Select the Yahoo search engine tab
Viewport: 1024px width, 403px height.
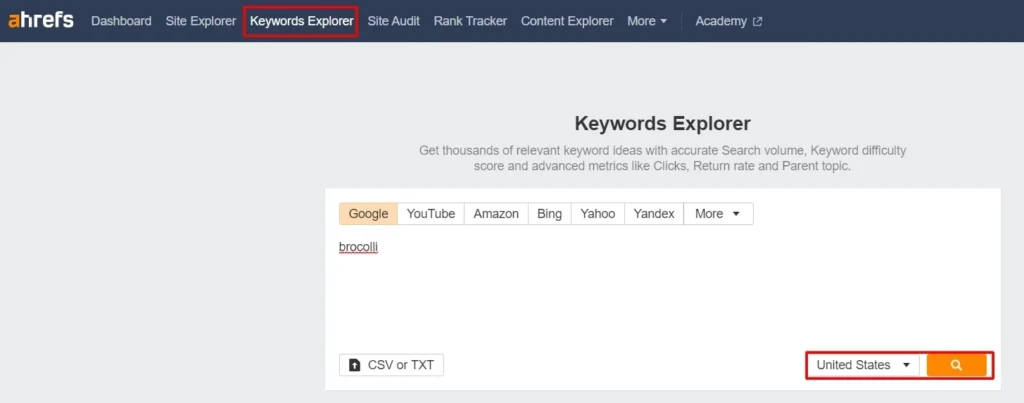click(x=598, y=214)
